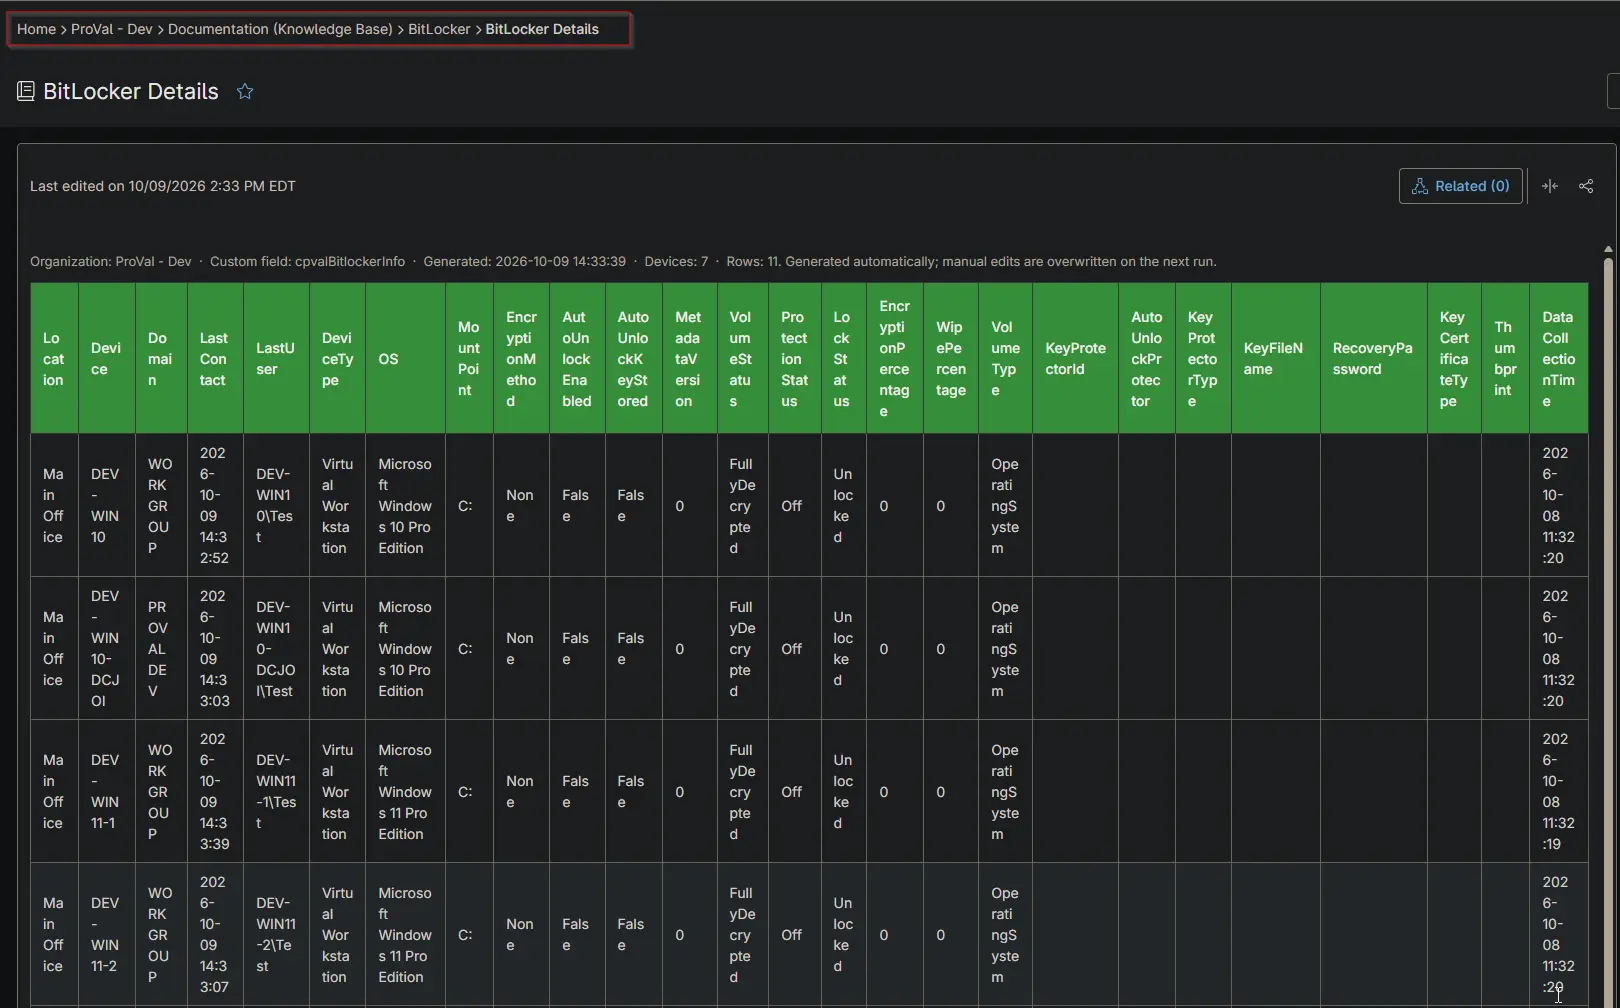
Task: Click the LastContact column header
Action: 215,359
